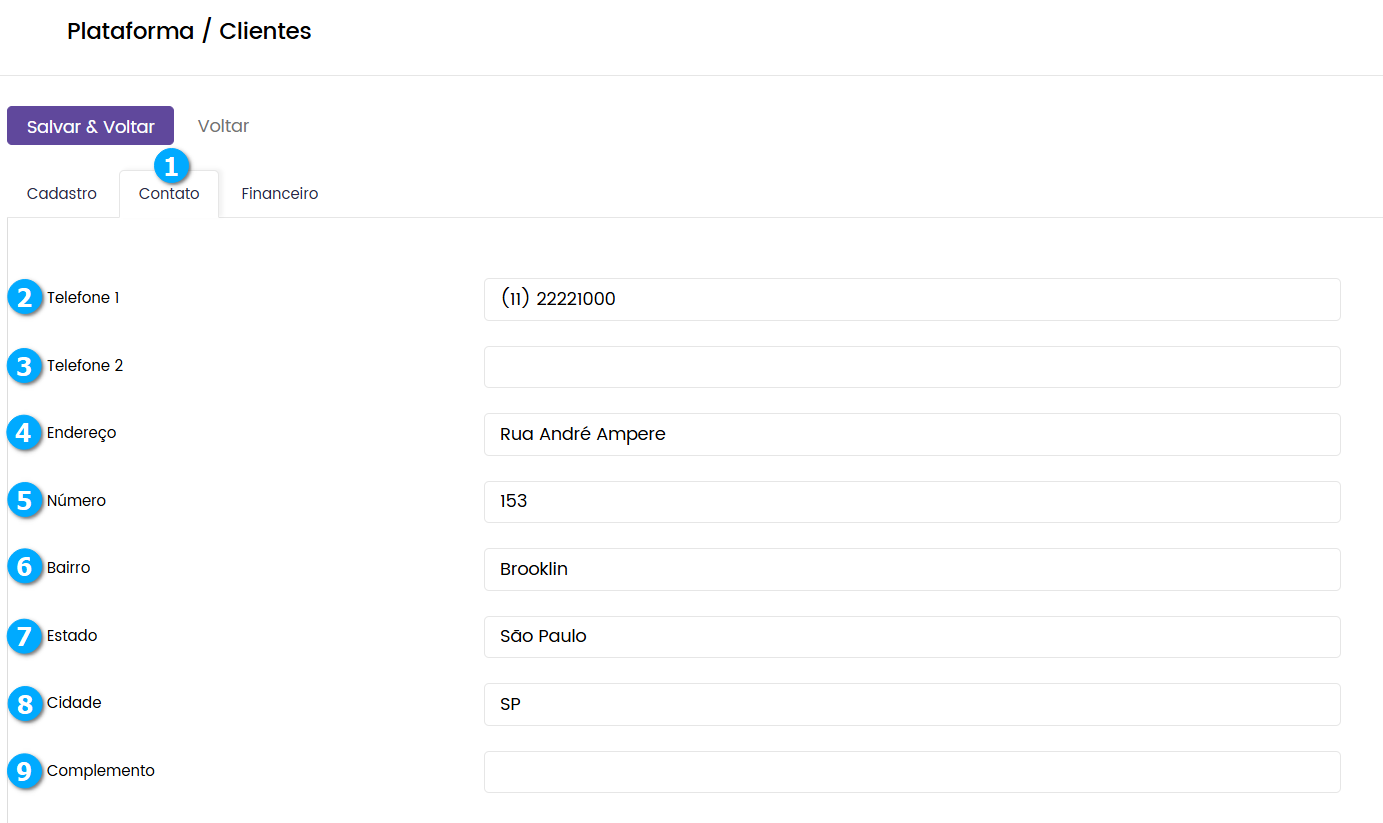Click badge number 8 beside Cidade
This screenshot has width=1383, height=823.
tap(25, 703)
